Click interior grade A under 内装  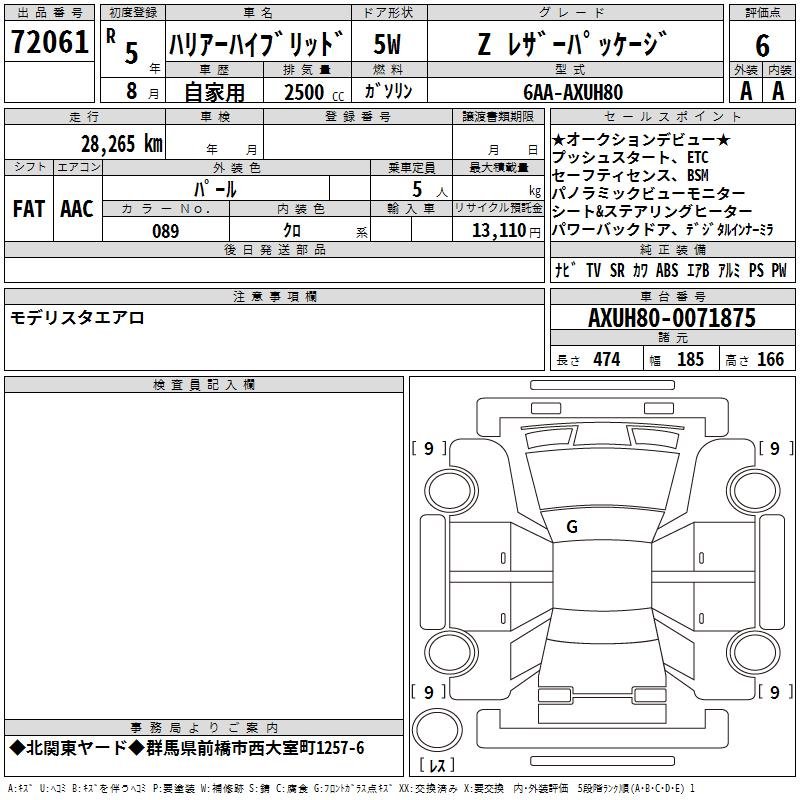(778, 91)
